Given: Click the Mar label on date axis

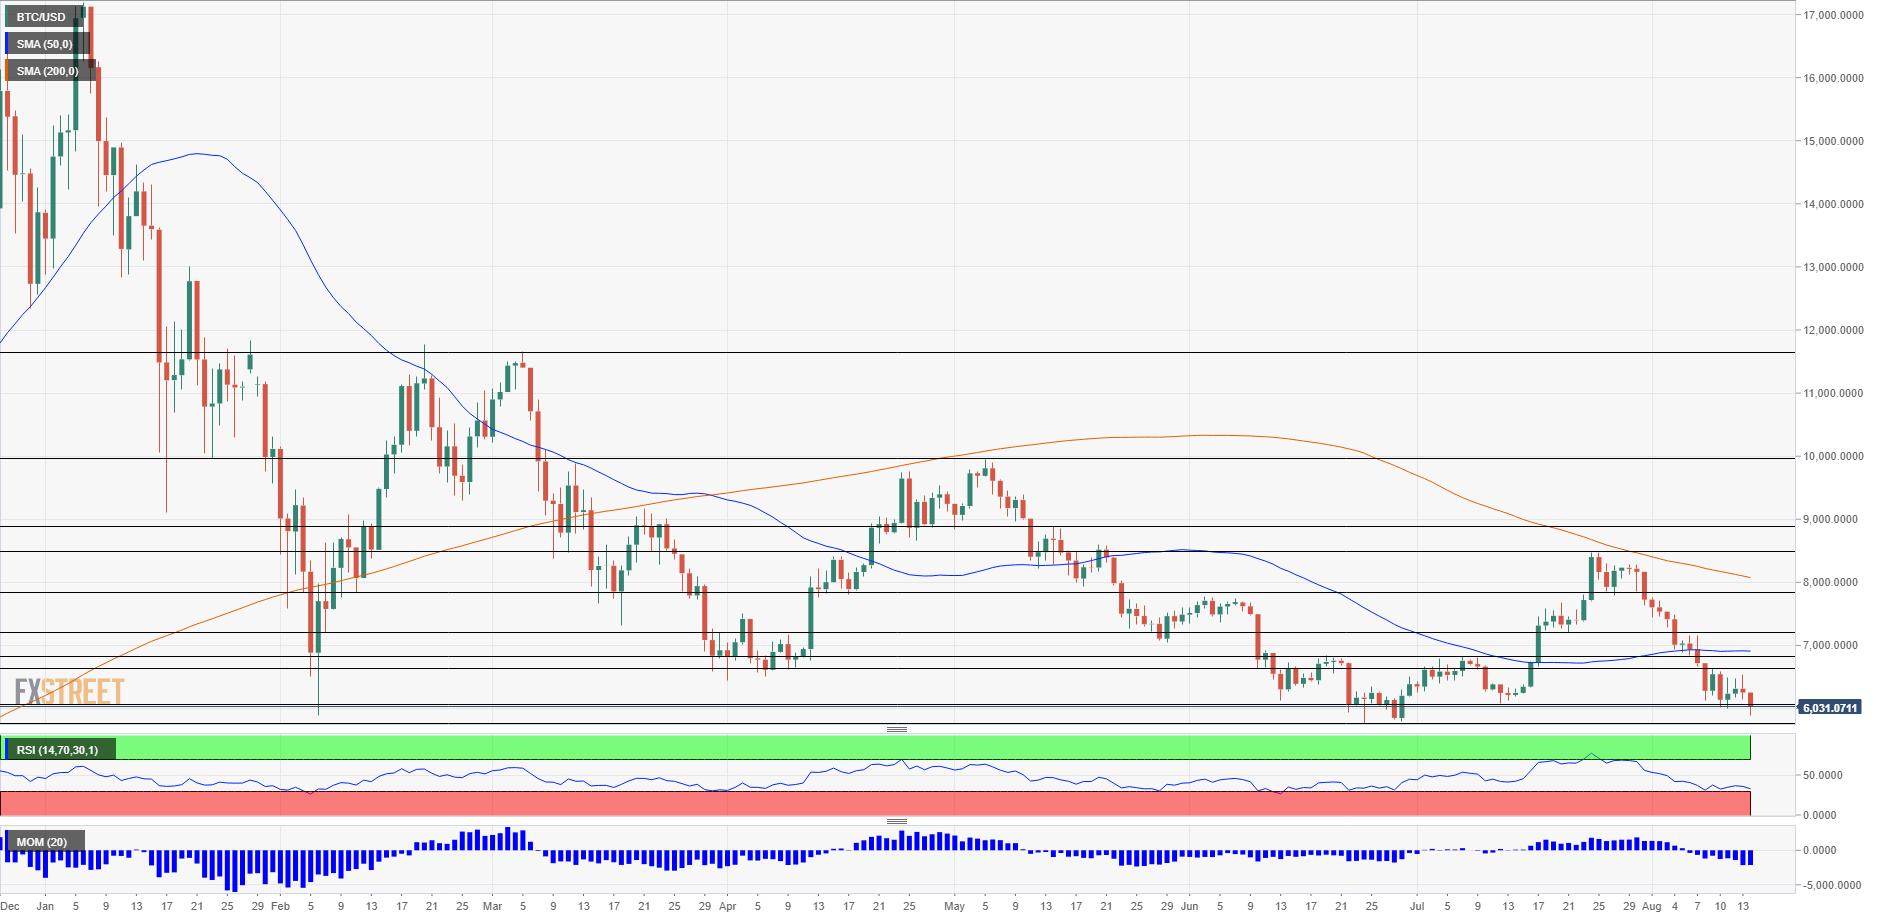Looking at the screenshot, I should [492, 906].
